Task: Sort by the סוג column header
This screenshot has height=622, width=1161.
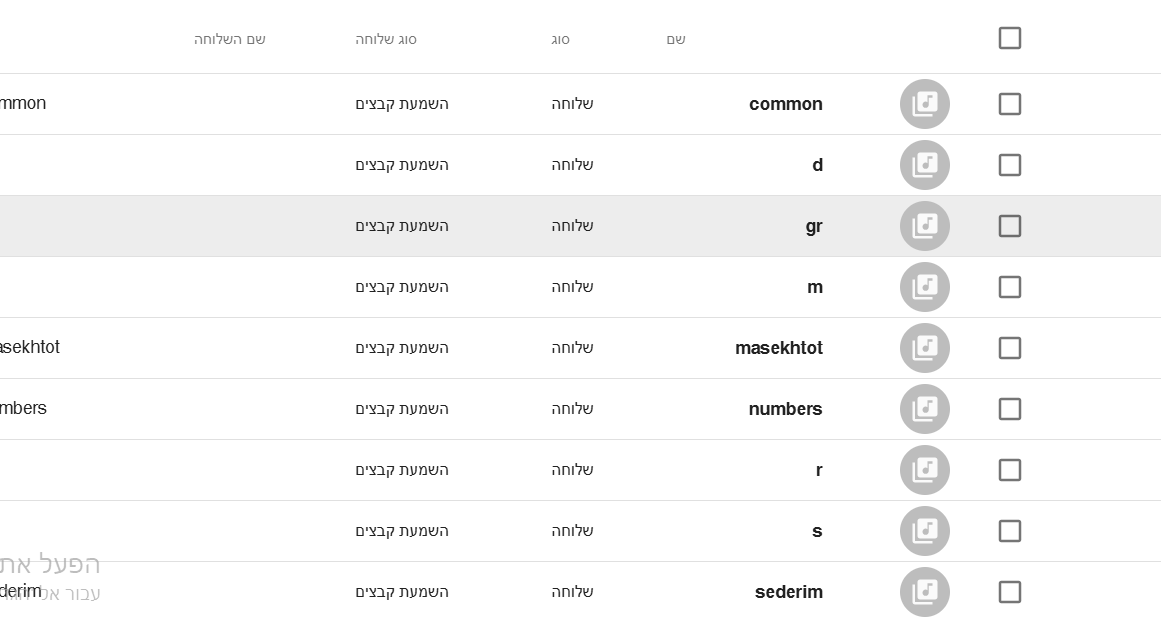Action: pyautogui.click(x=560, y=40)
